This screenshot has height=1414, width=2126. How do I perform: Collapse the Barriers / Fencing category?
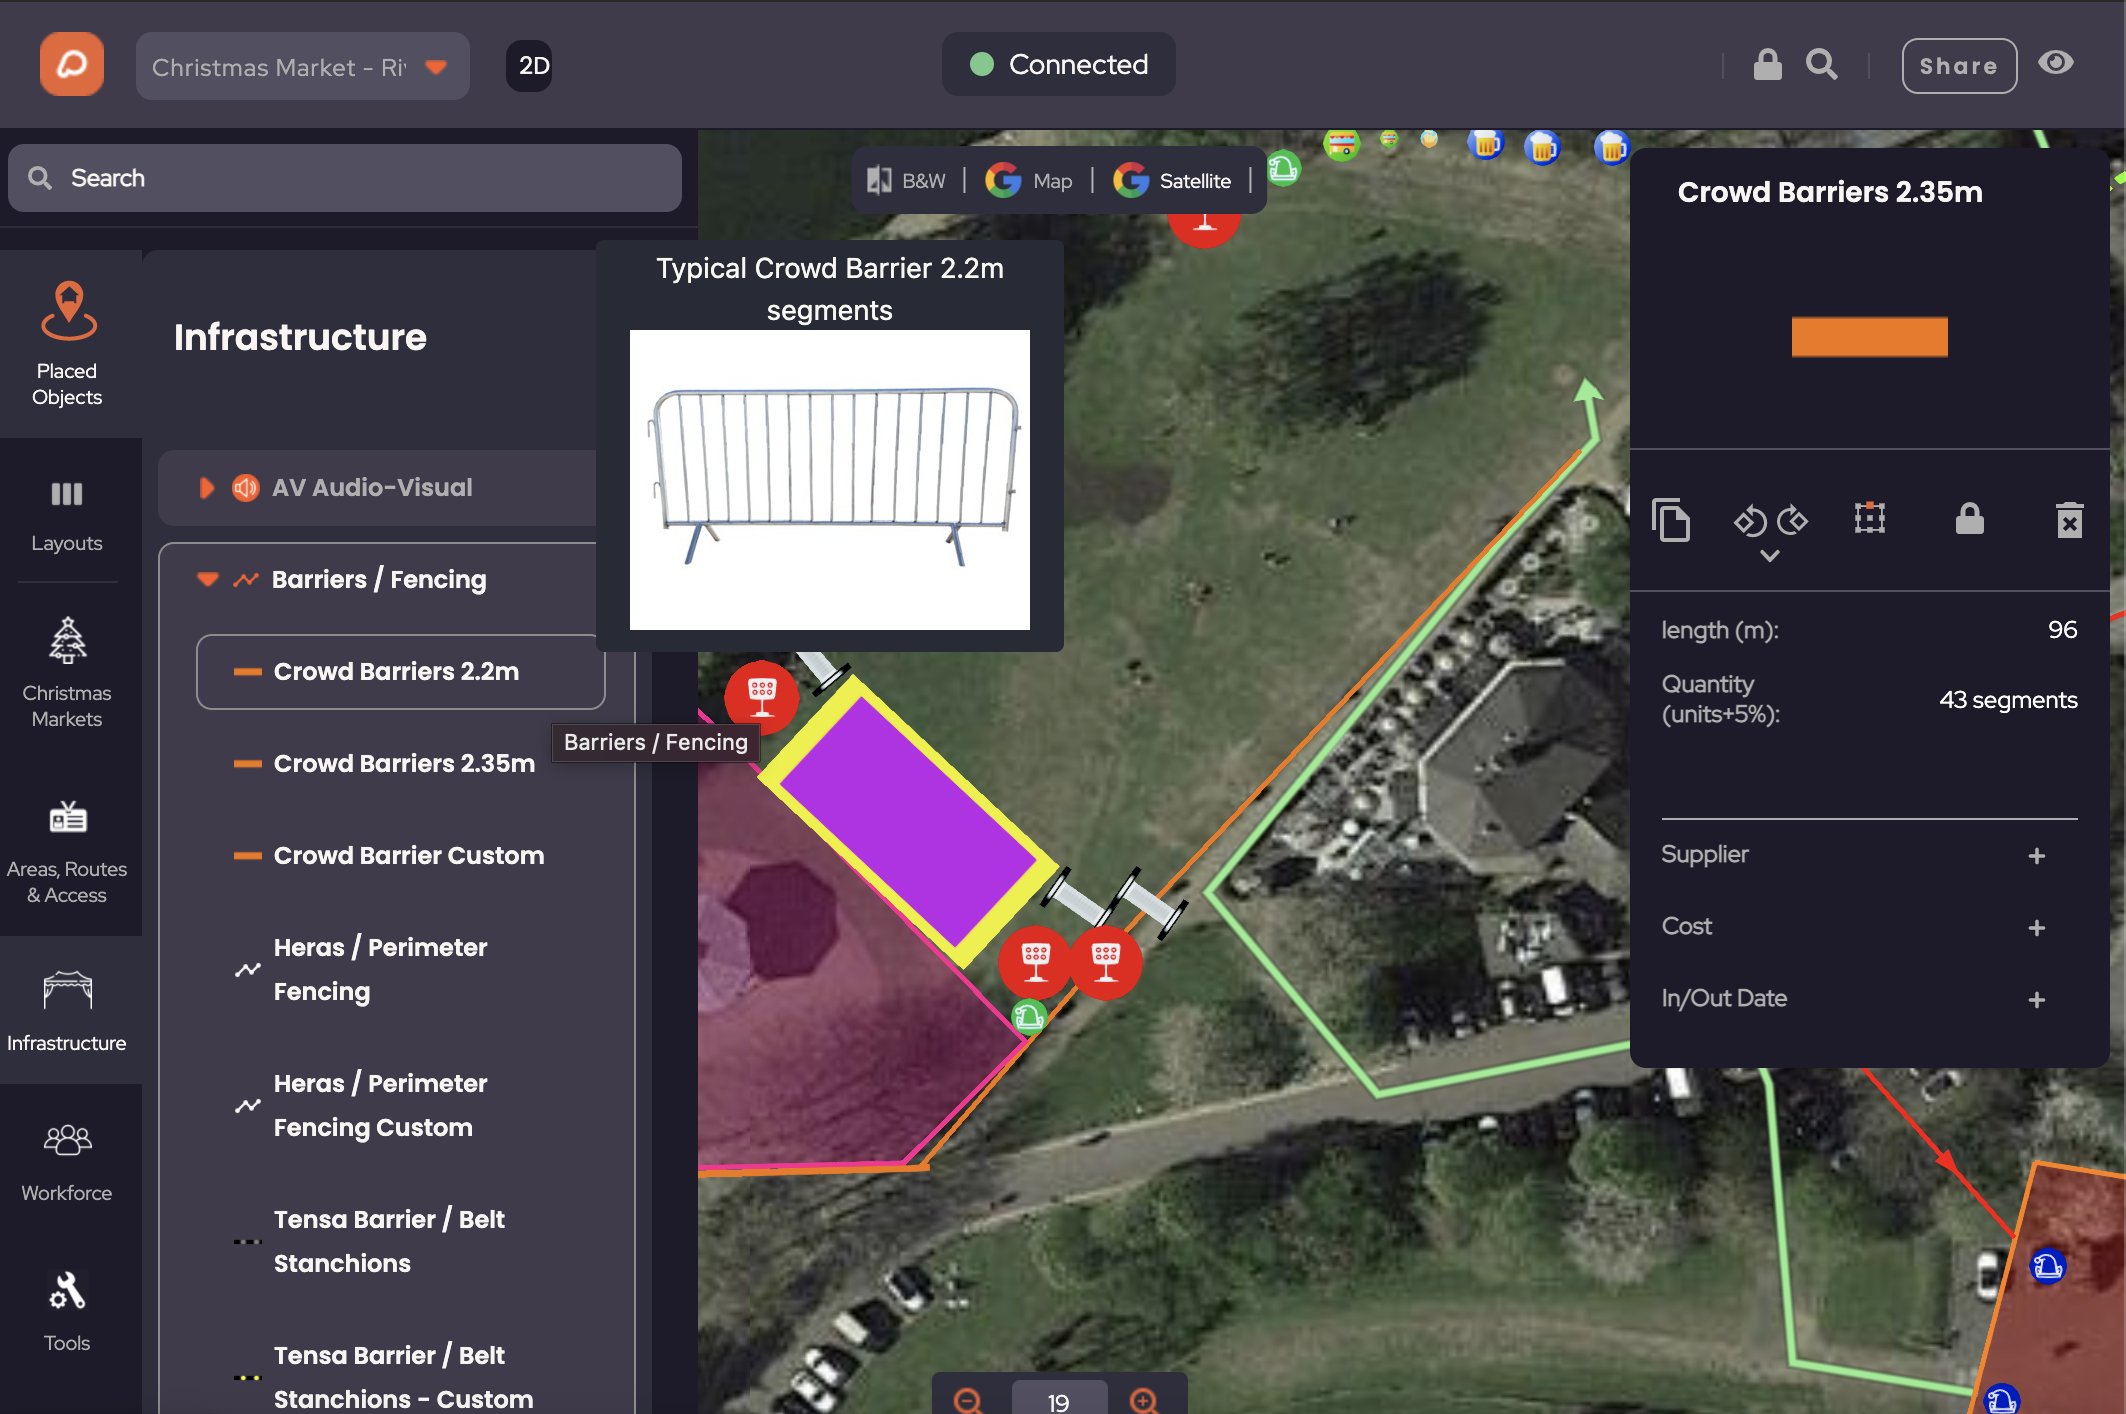tap(208, 579)
